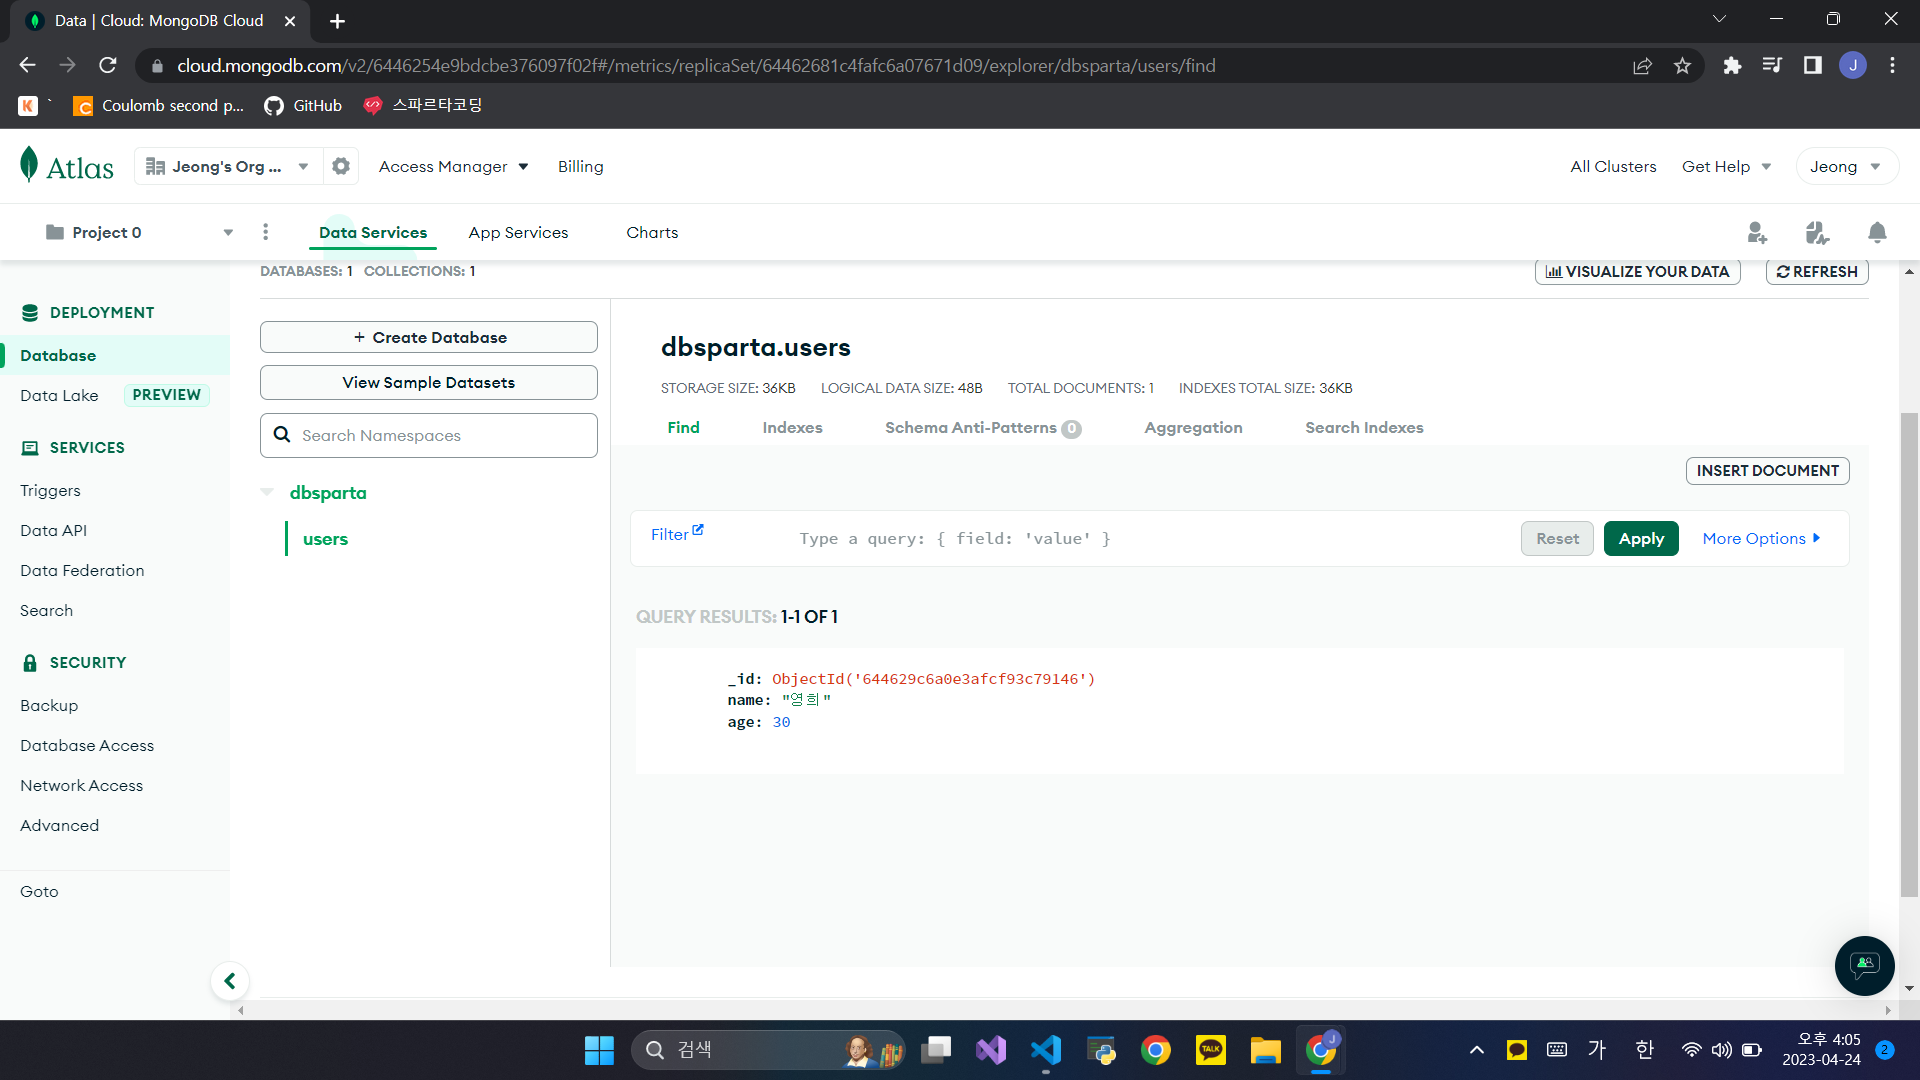Click the Windows taskbar search box

click(x=768, y=1050)
